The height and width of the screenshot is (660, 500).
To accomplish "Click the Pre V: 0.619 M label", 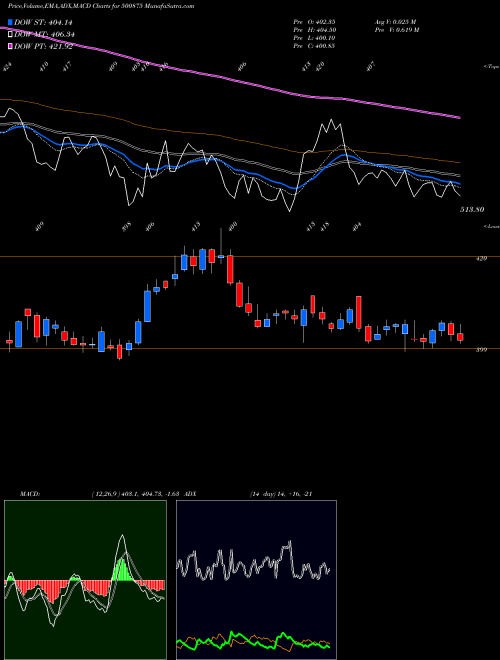I will (x=396, y=29).
